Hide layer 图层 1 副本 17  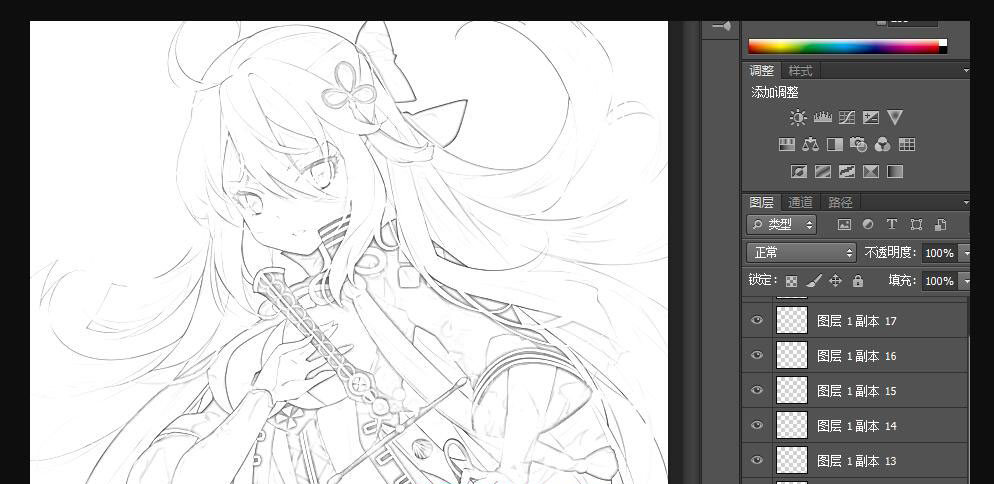tap(756, 320)
